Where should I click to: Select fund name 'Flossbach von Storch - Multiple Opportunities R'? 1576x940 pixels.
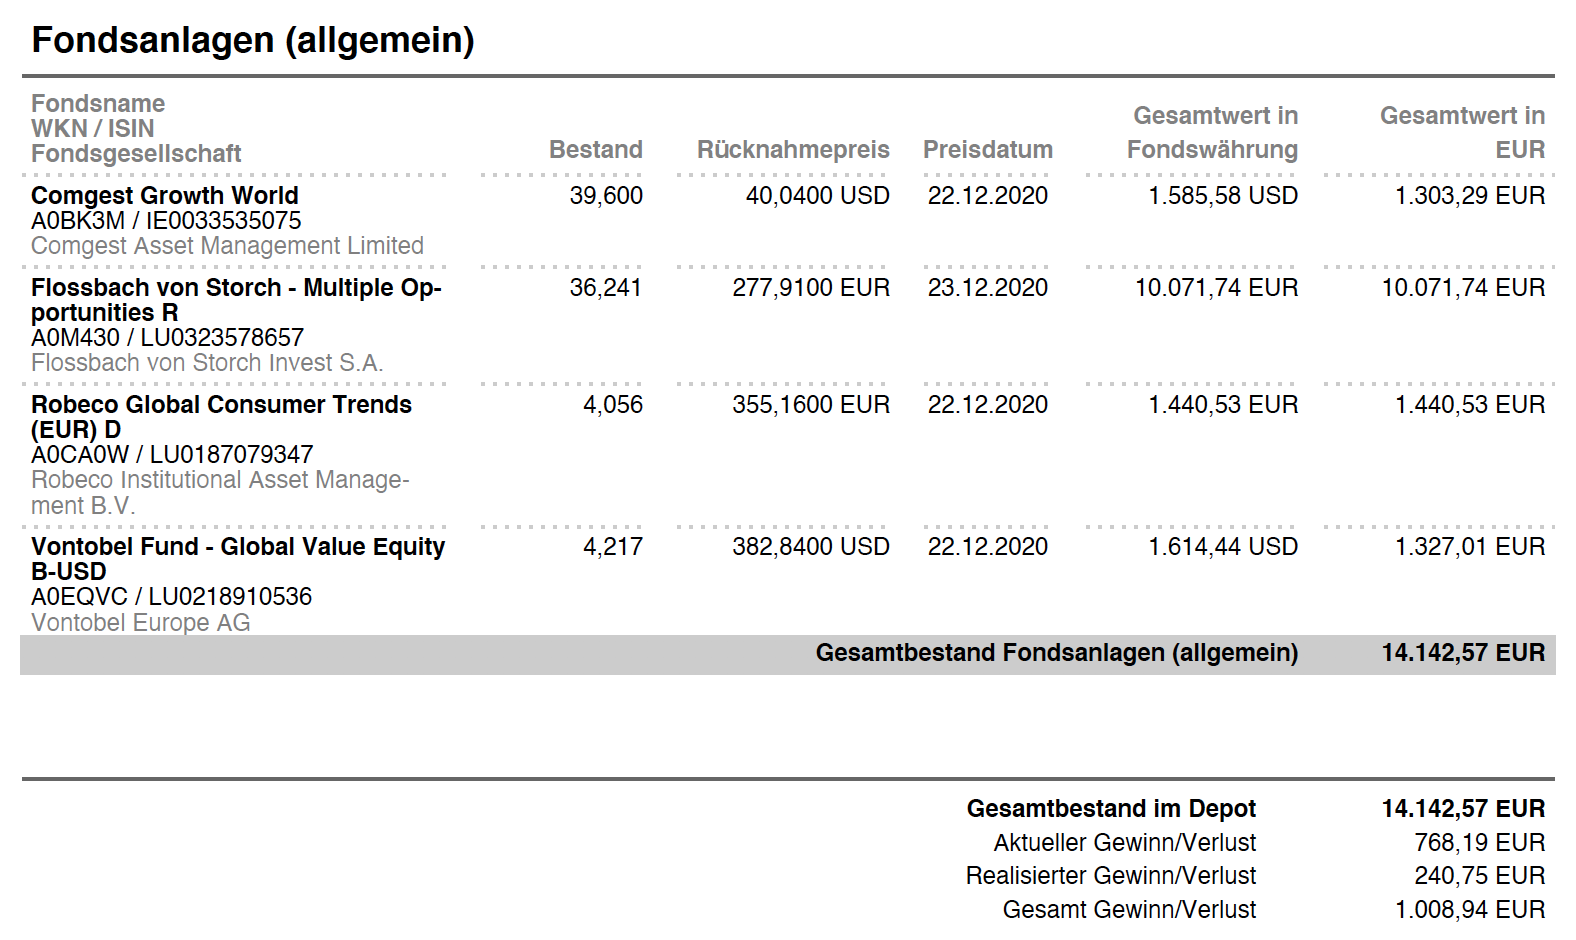click(236, 300)
